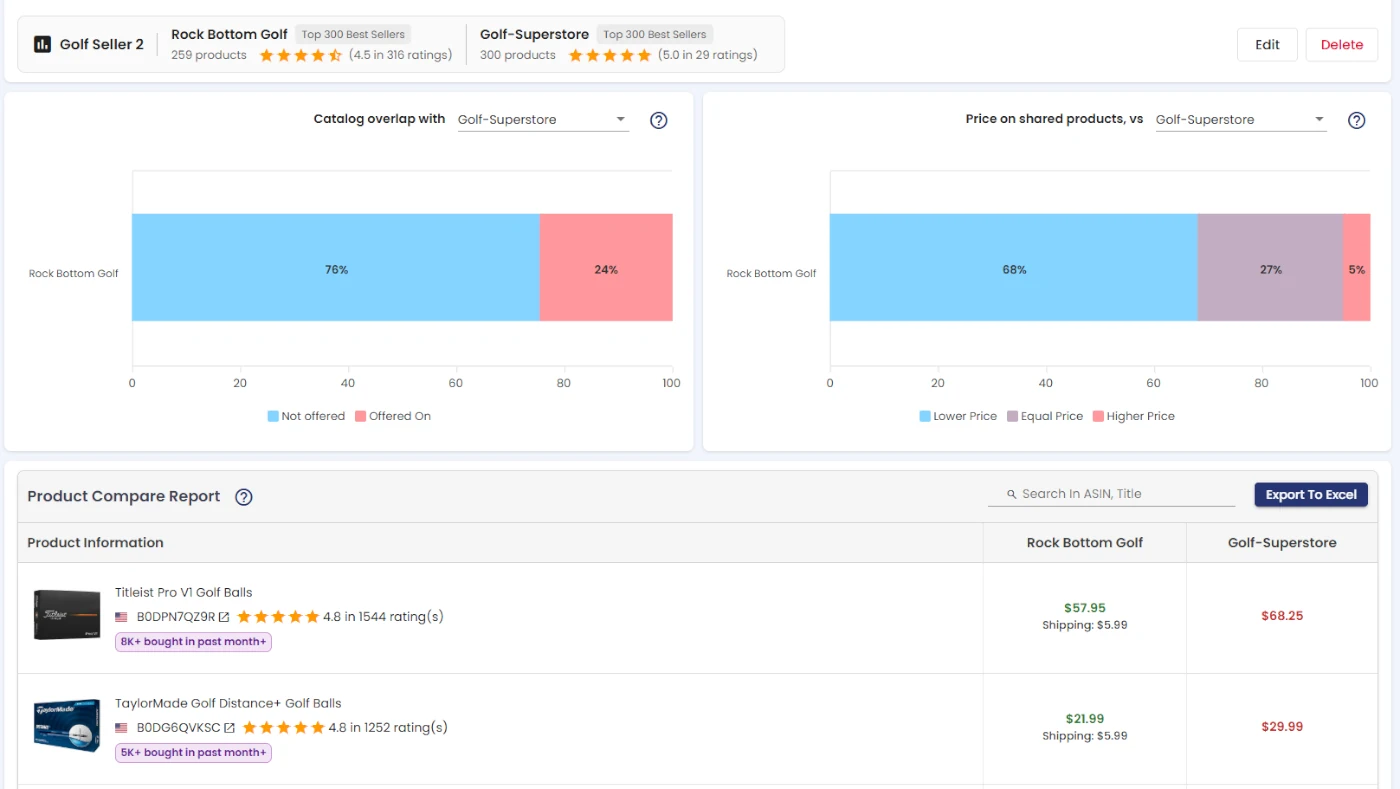Click the 5% Higher Price bar segment
This screenshot has height=789, width=1400.
pos(1356,267)
